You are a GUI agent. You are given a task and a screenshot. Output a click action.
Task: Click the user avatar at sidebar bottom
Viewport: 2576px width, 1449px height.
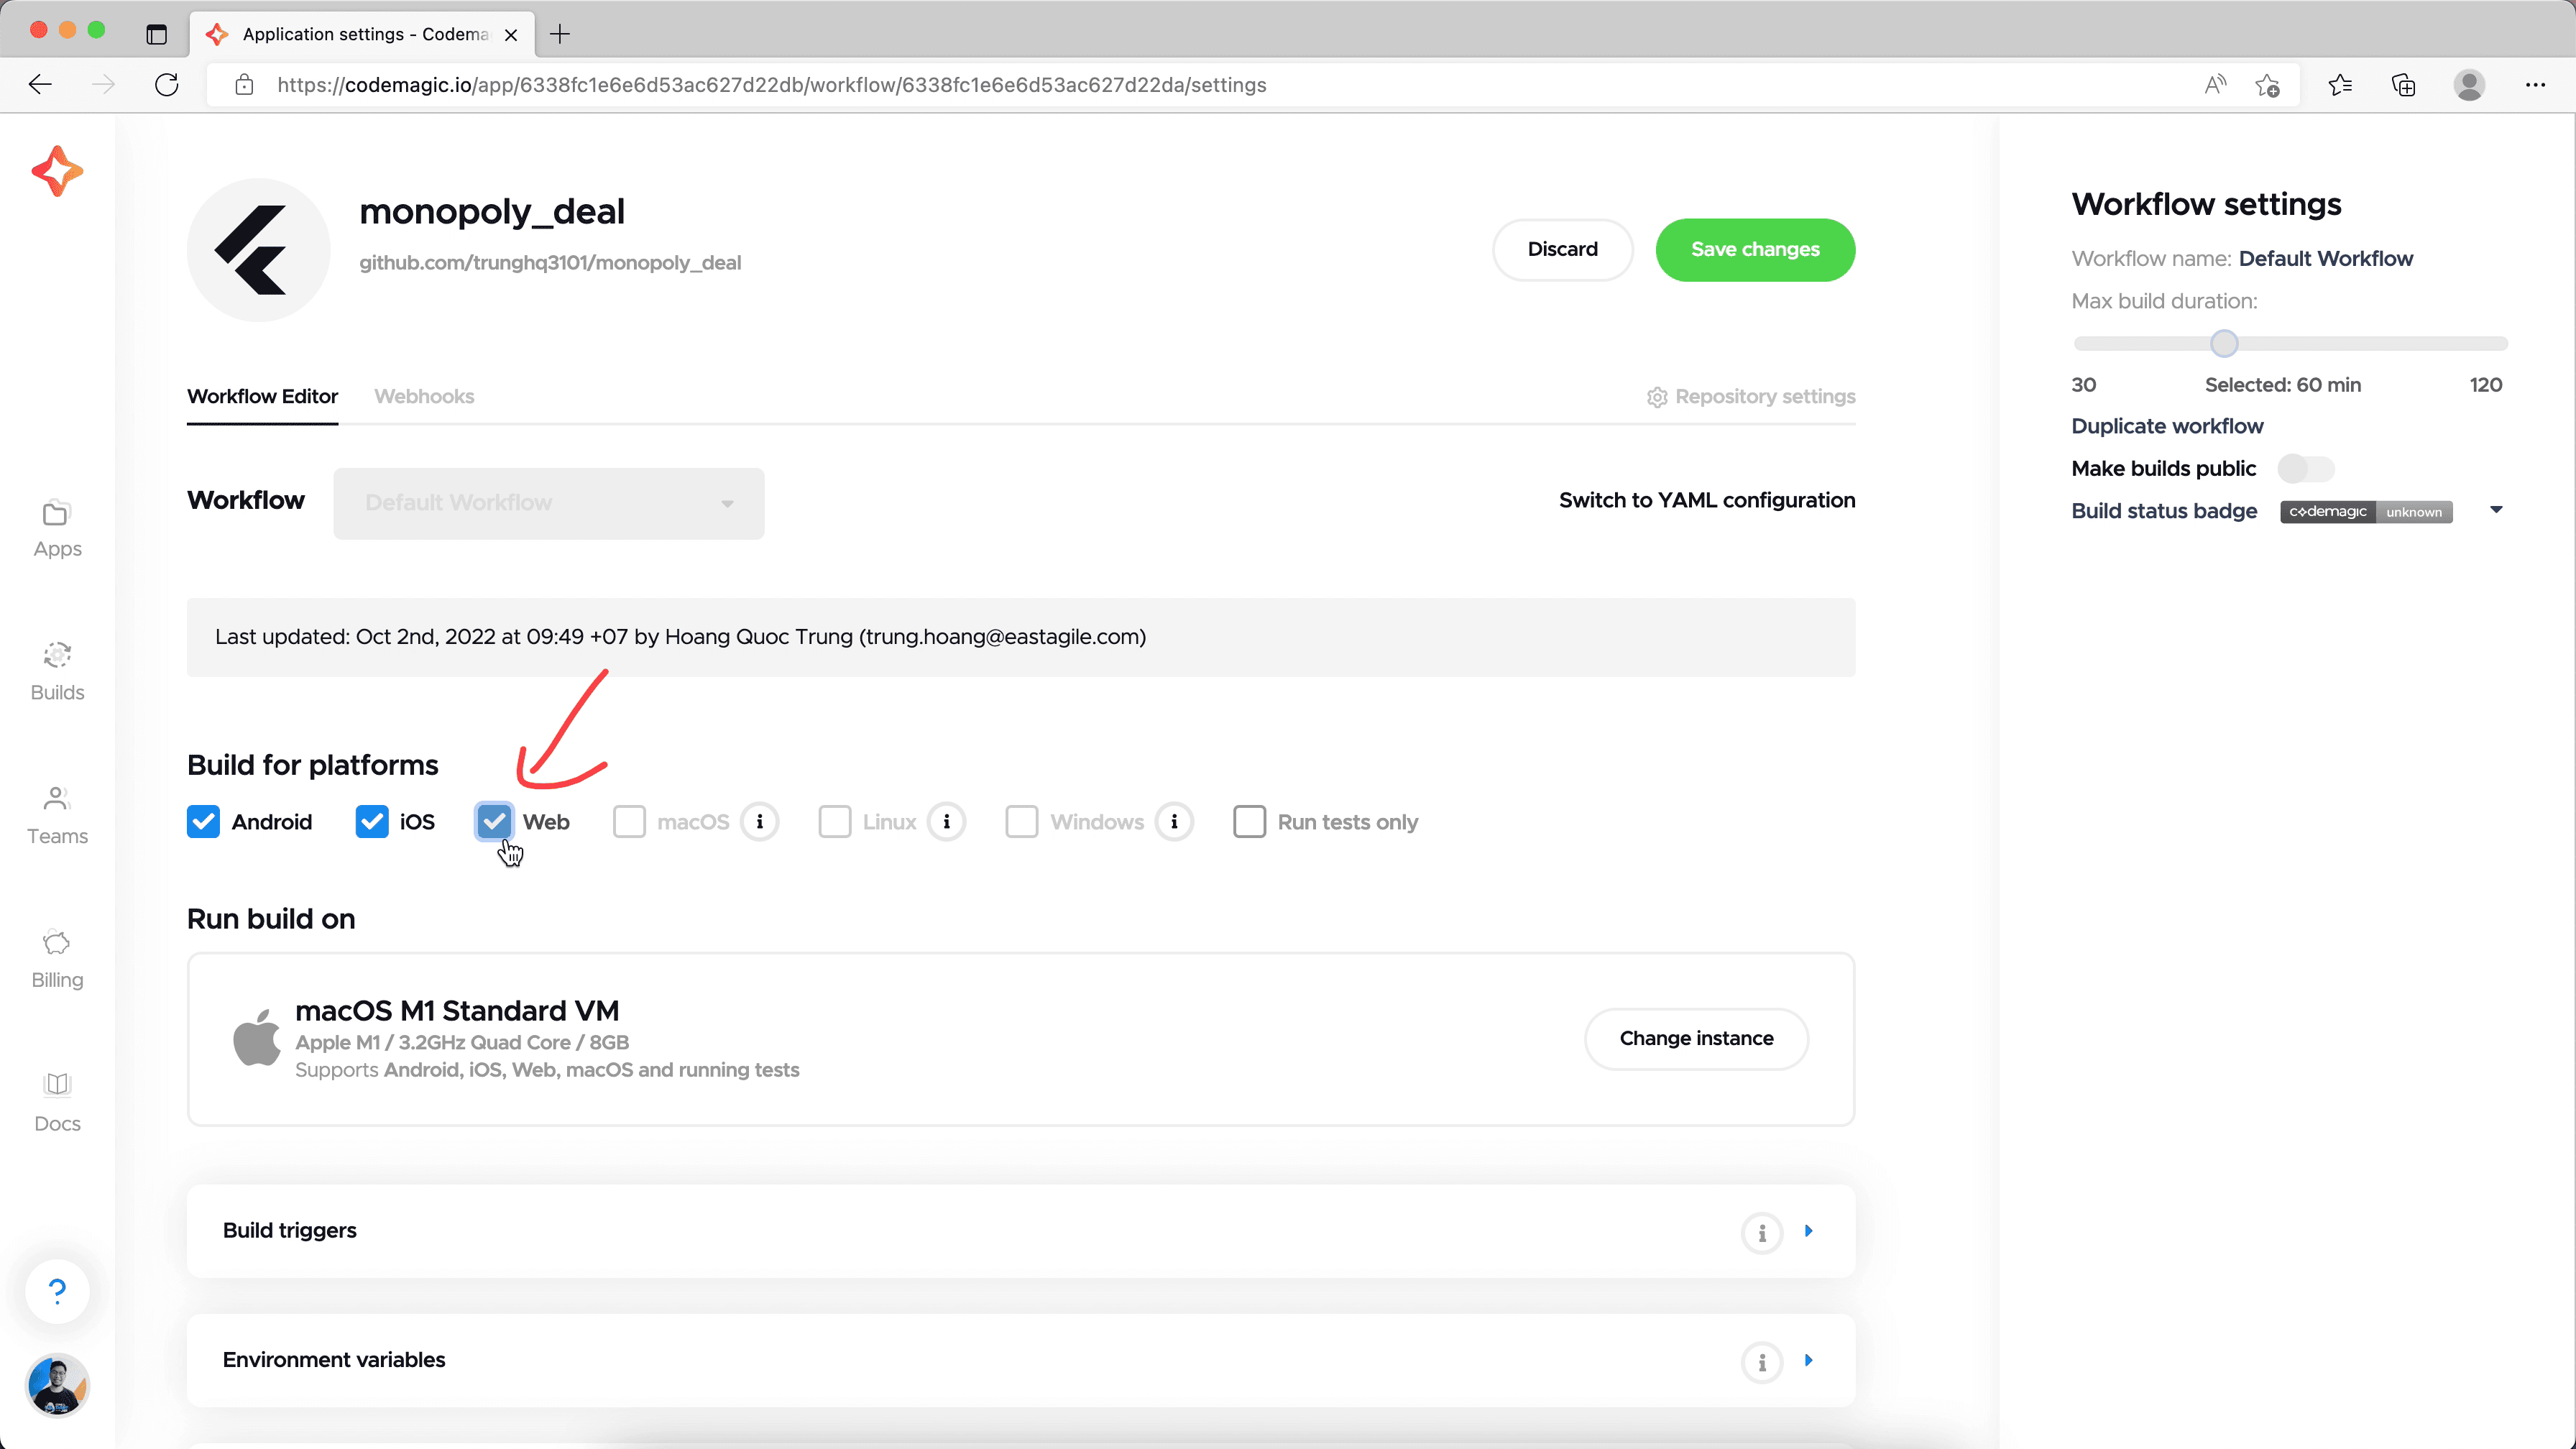[57, 1385]
